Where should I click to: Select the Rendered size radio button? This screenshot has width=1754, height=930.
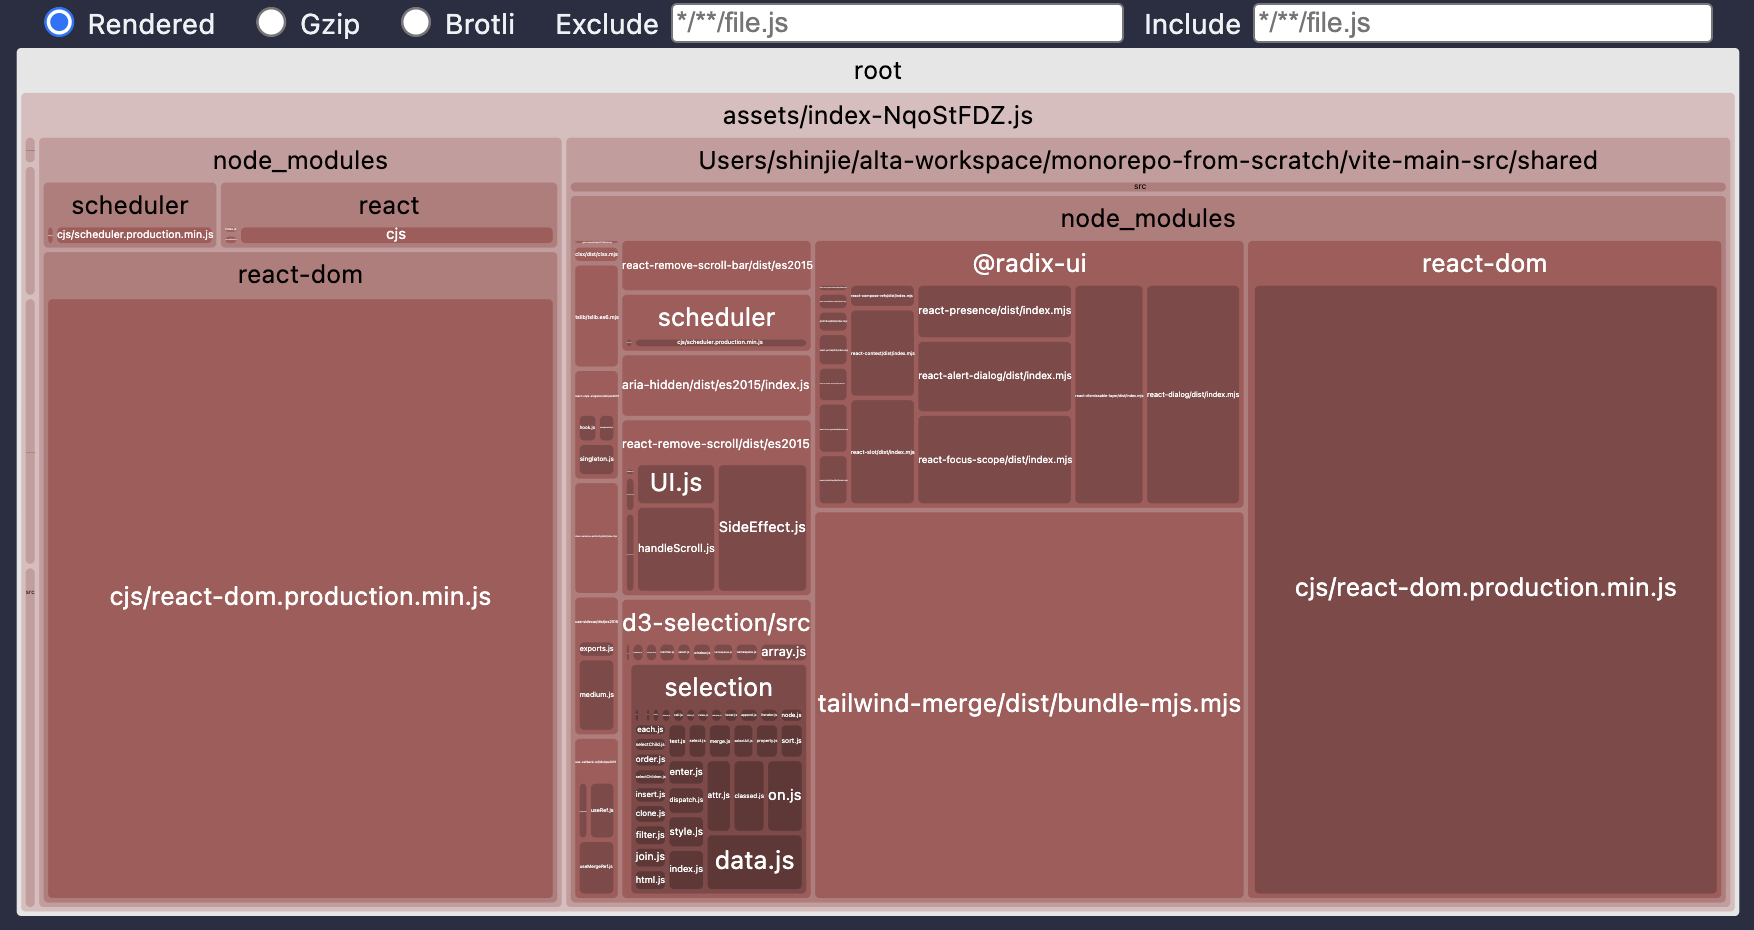59,22
